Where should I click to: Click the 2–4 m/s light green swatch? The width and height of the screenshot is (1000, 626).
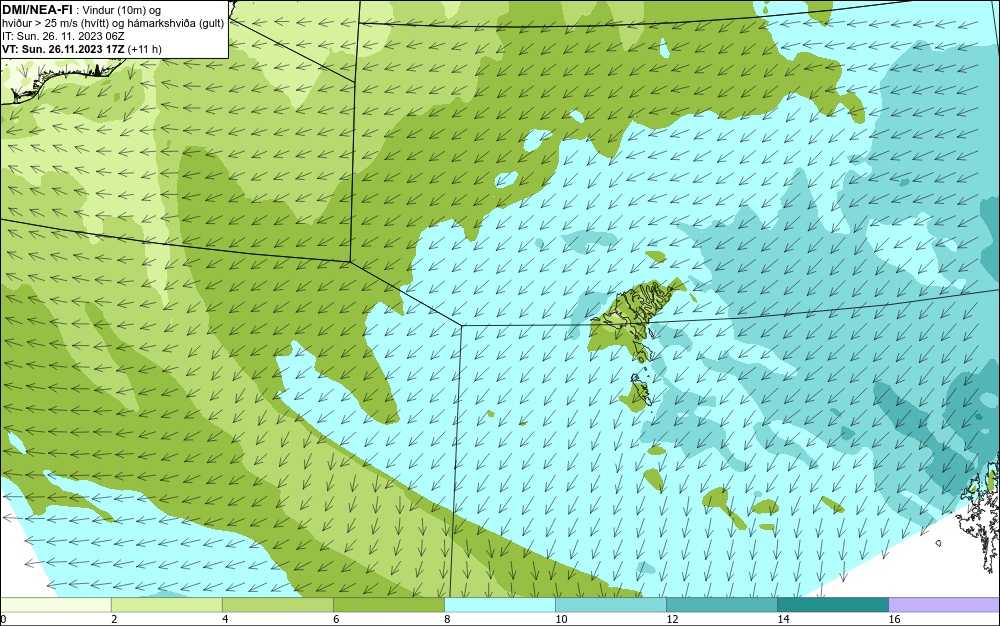[166, 604]
